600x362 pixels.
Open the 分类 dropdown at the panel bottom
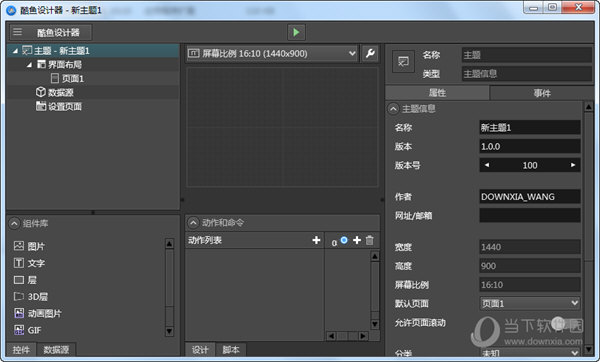[530, 352]
